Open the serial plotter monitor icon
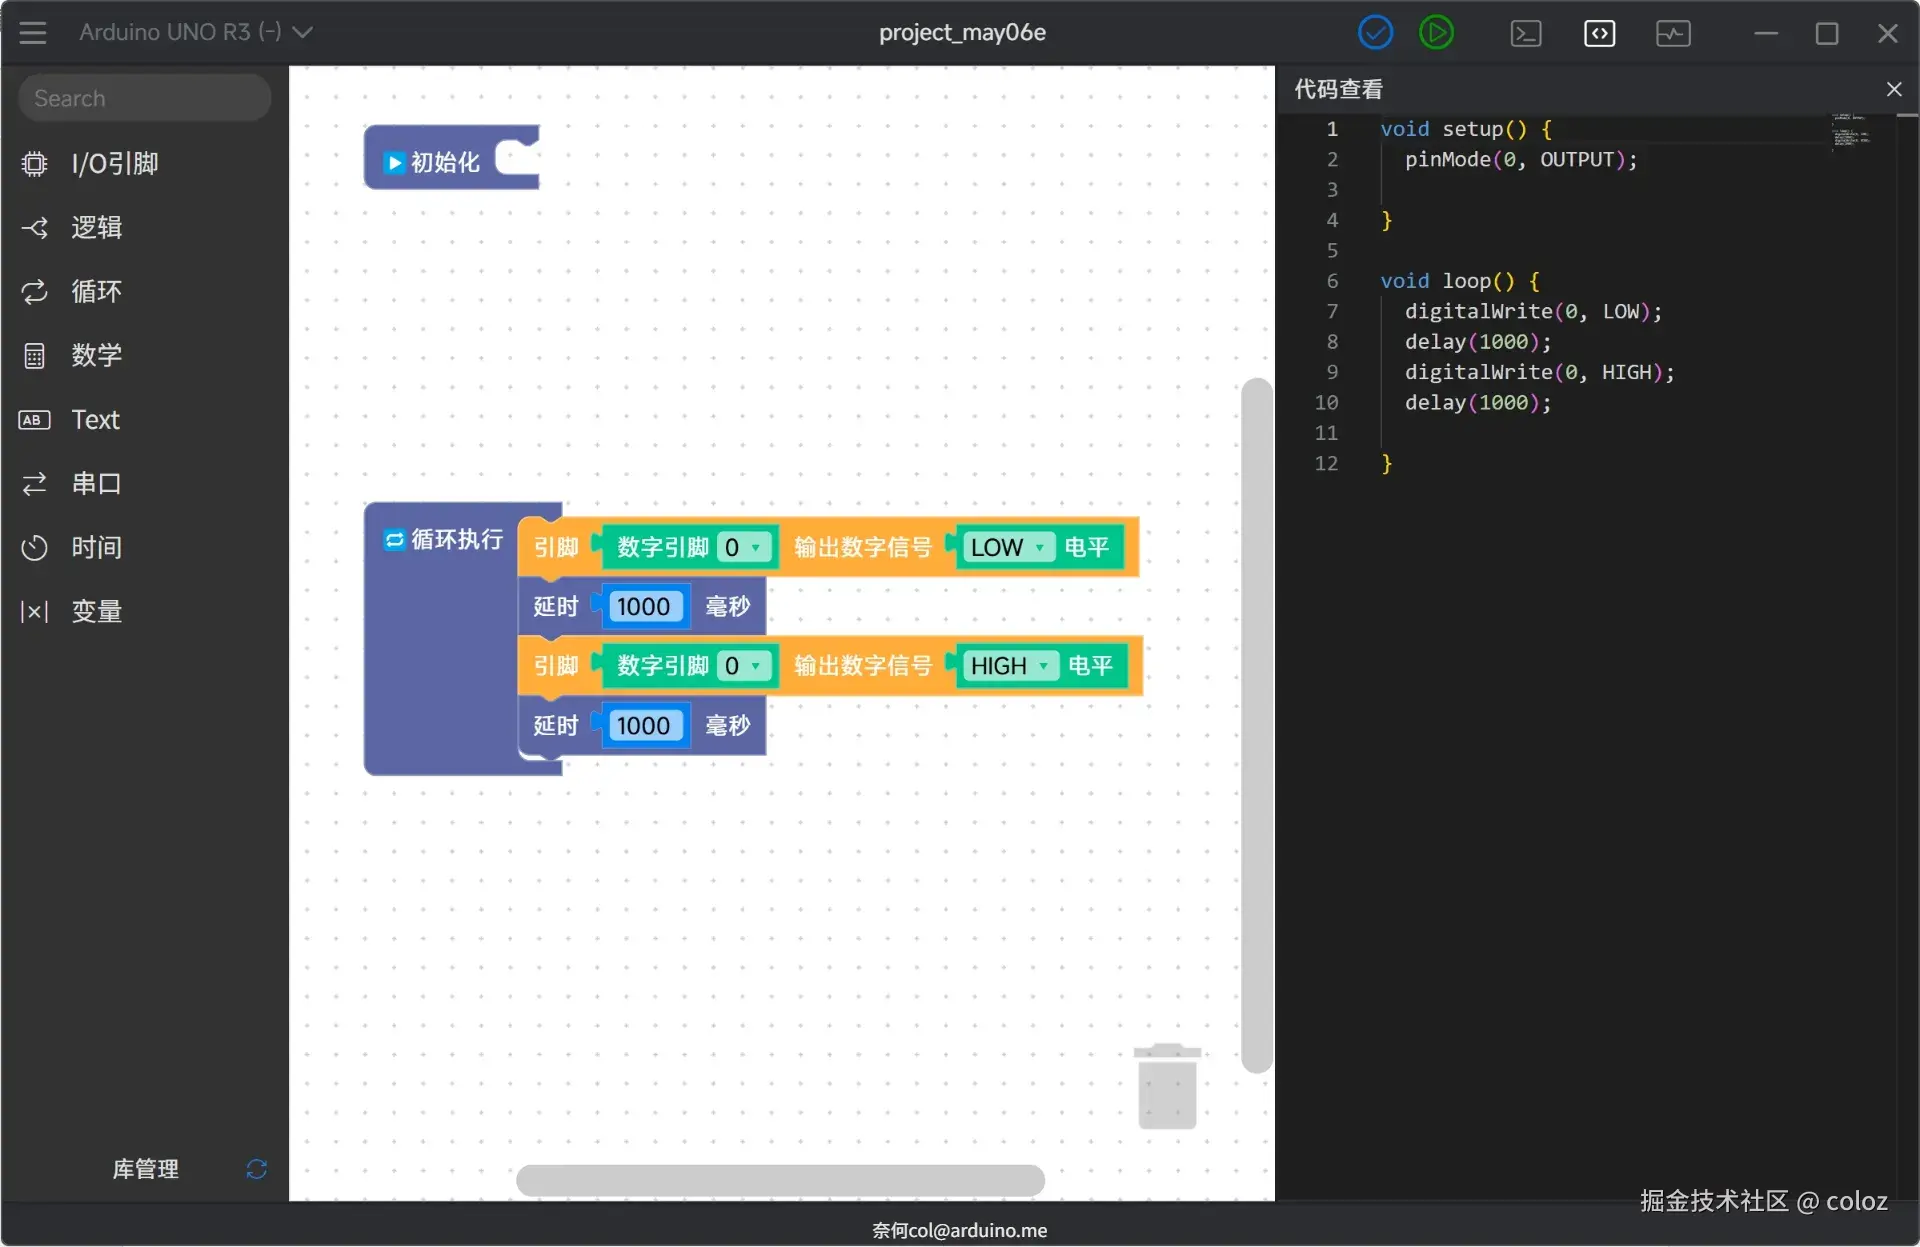 [x=1672, y=33]
